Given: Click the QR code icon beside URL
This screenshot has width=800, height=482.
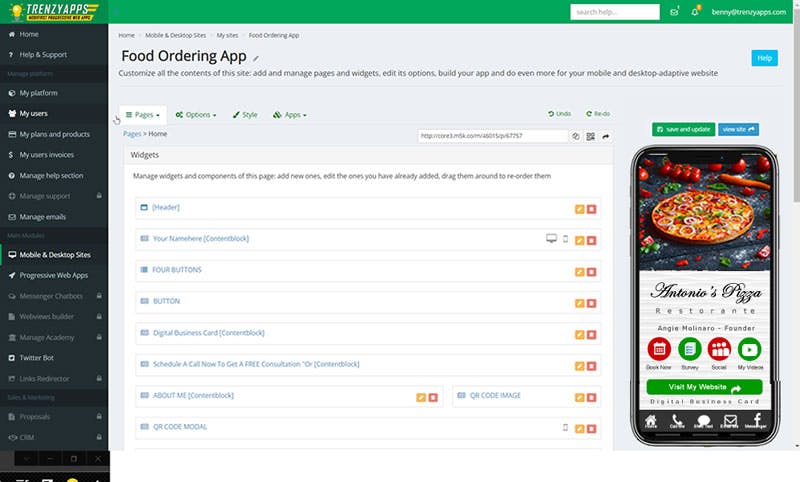Looking at the screenshot, I should 591,136.
